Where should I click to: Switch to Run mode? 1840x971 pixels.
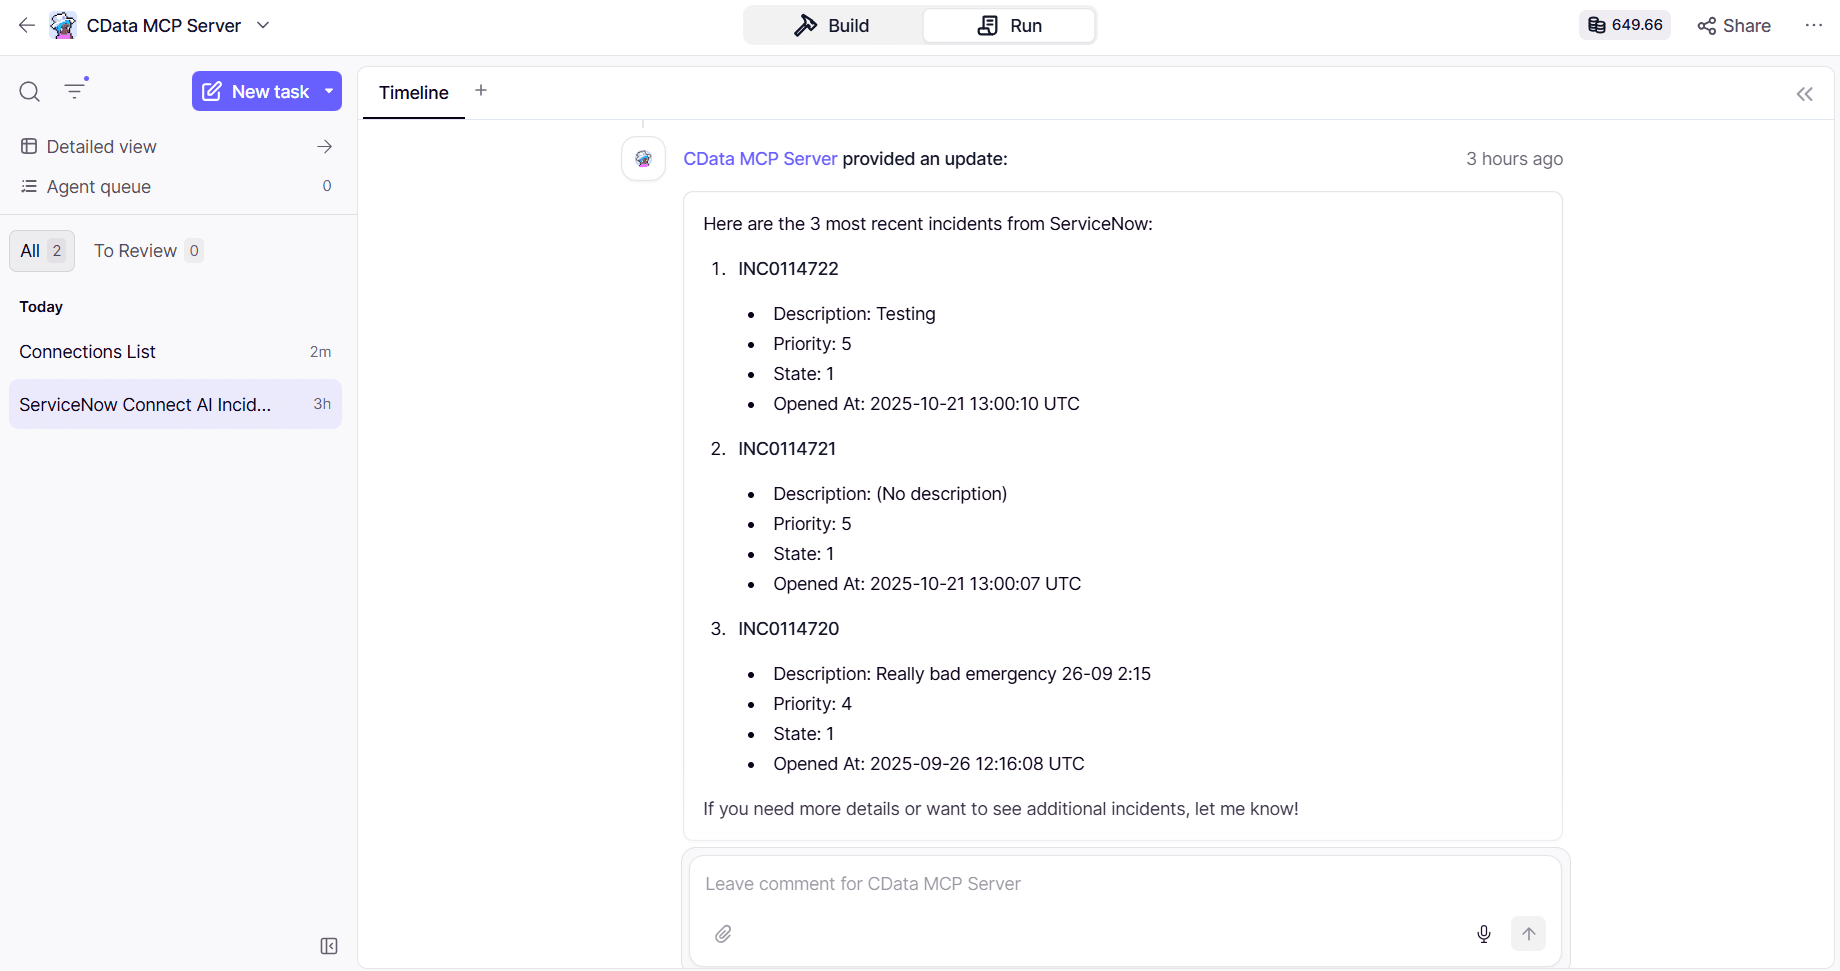[1009, 26]
